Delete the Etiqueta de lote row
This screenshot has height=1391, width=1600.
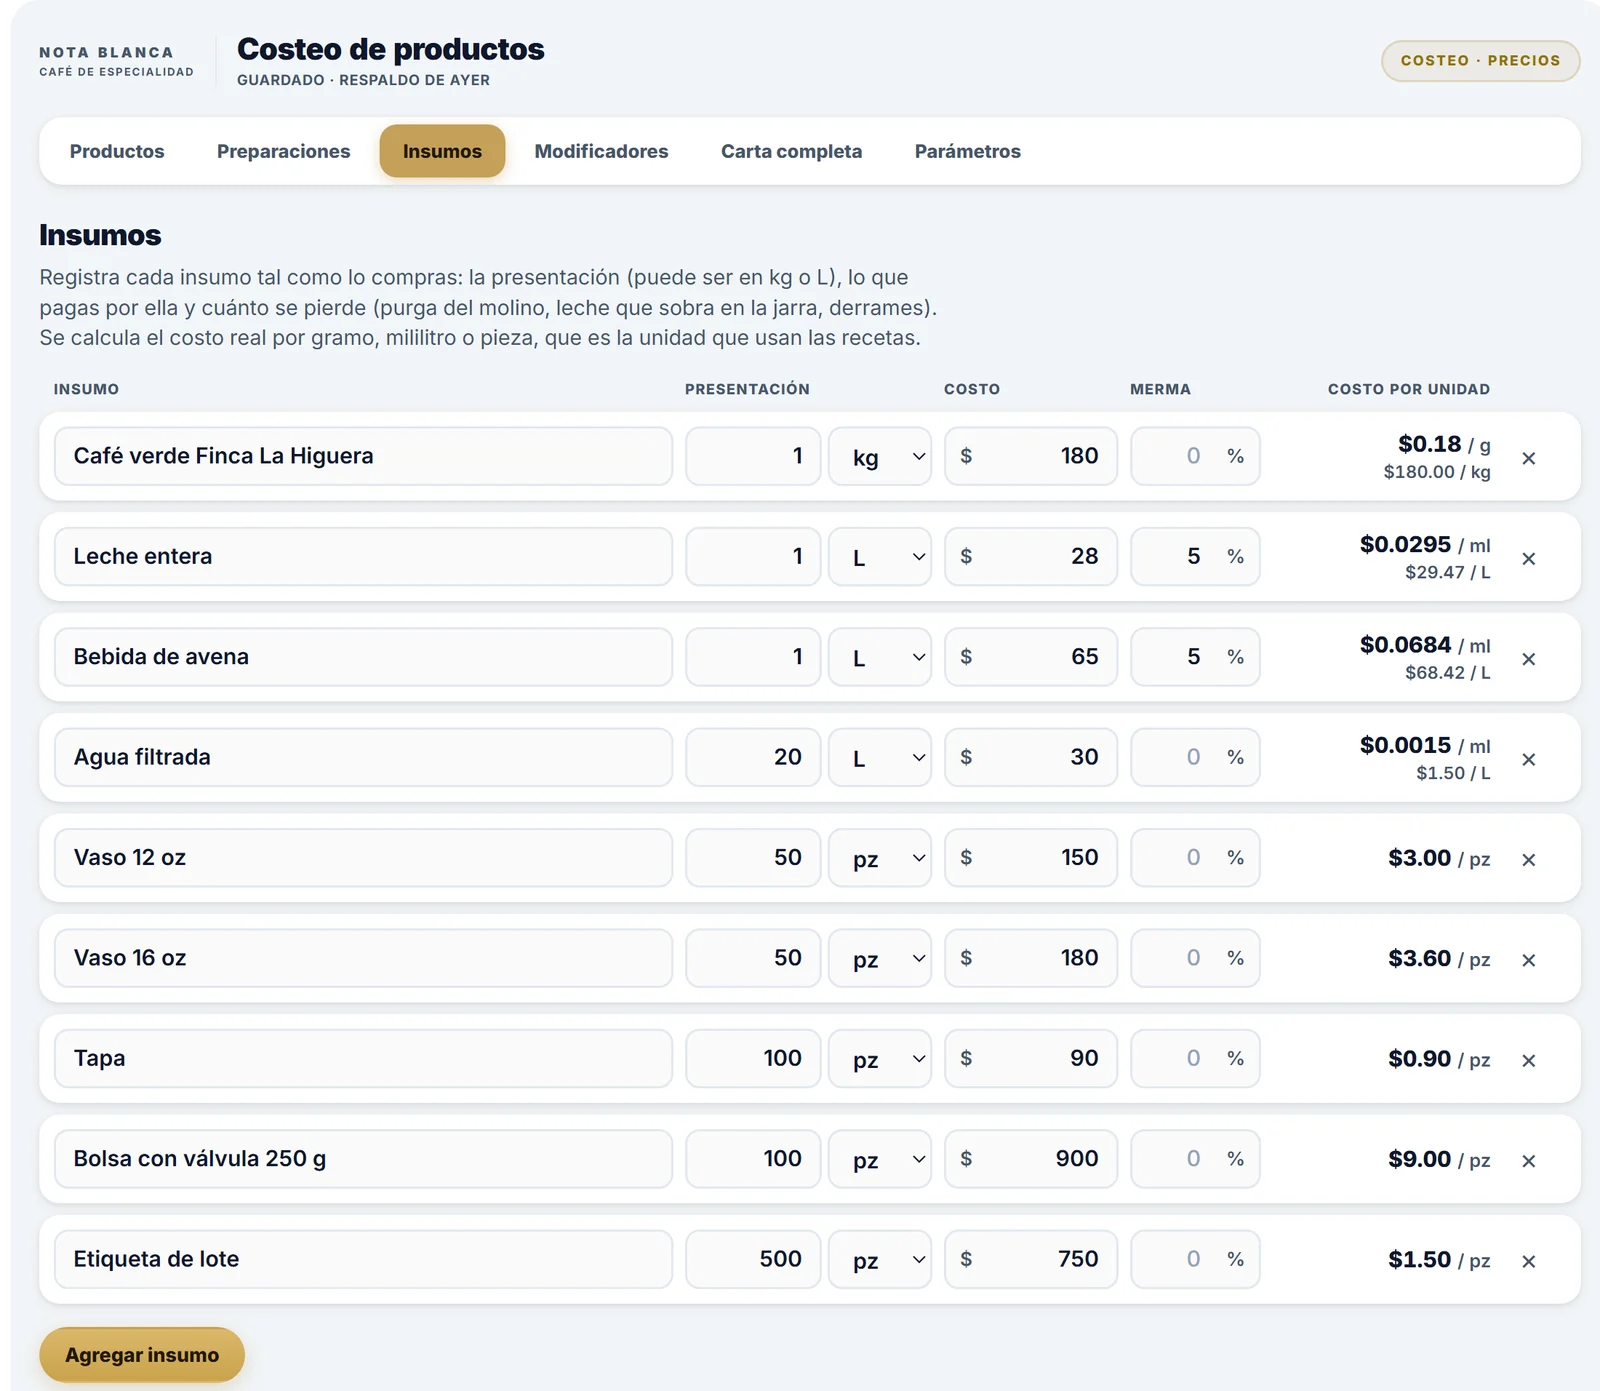coord(1528,1262)
